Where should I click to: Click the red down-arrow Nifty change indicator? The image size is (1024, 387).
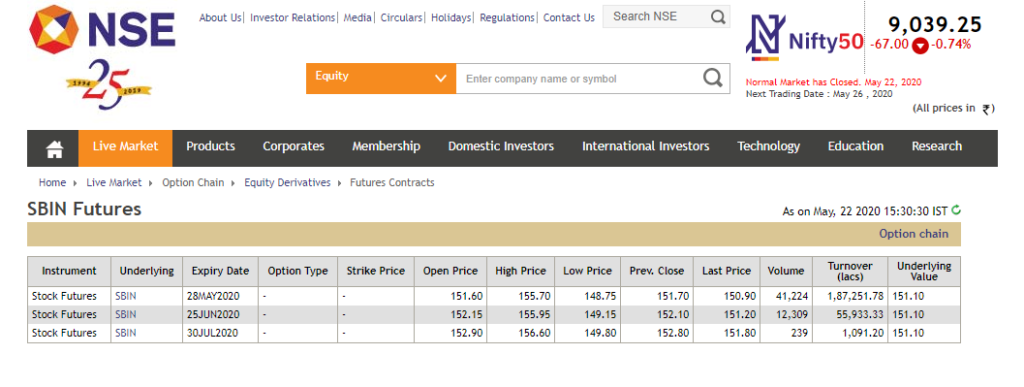920,45
